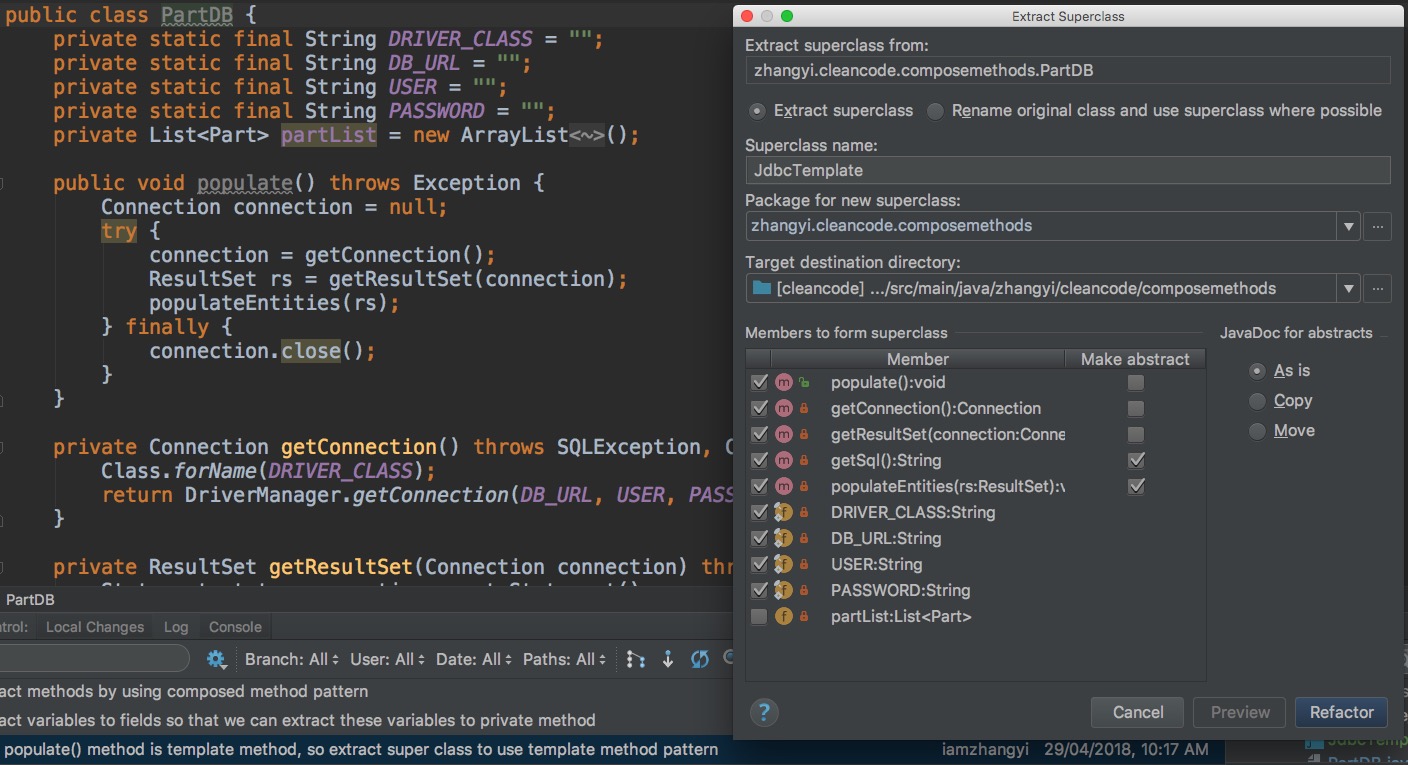Enable Make abstract for getConnection()
The height and width of the screenshot is (765, 1408).
point(1135,408)
